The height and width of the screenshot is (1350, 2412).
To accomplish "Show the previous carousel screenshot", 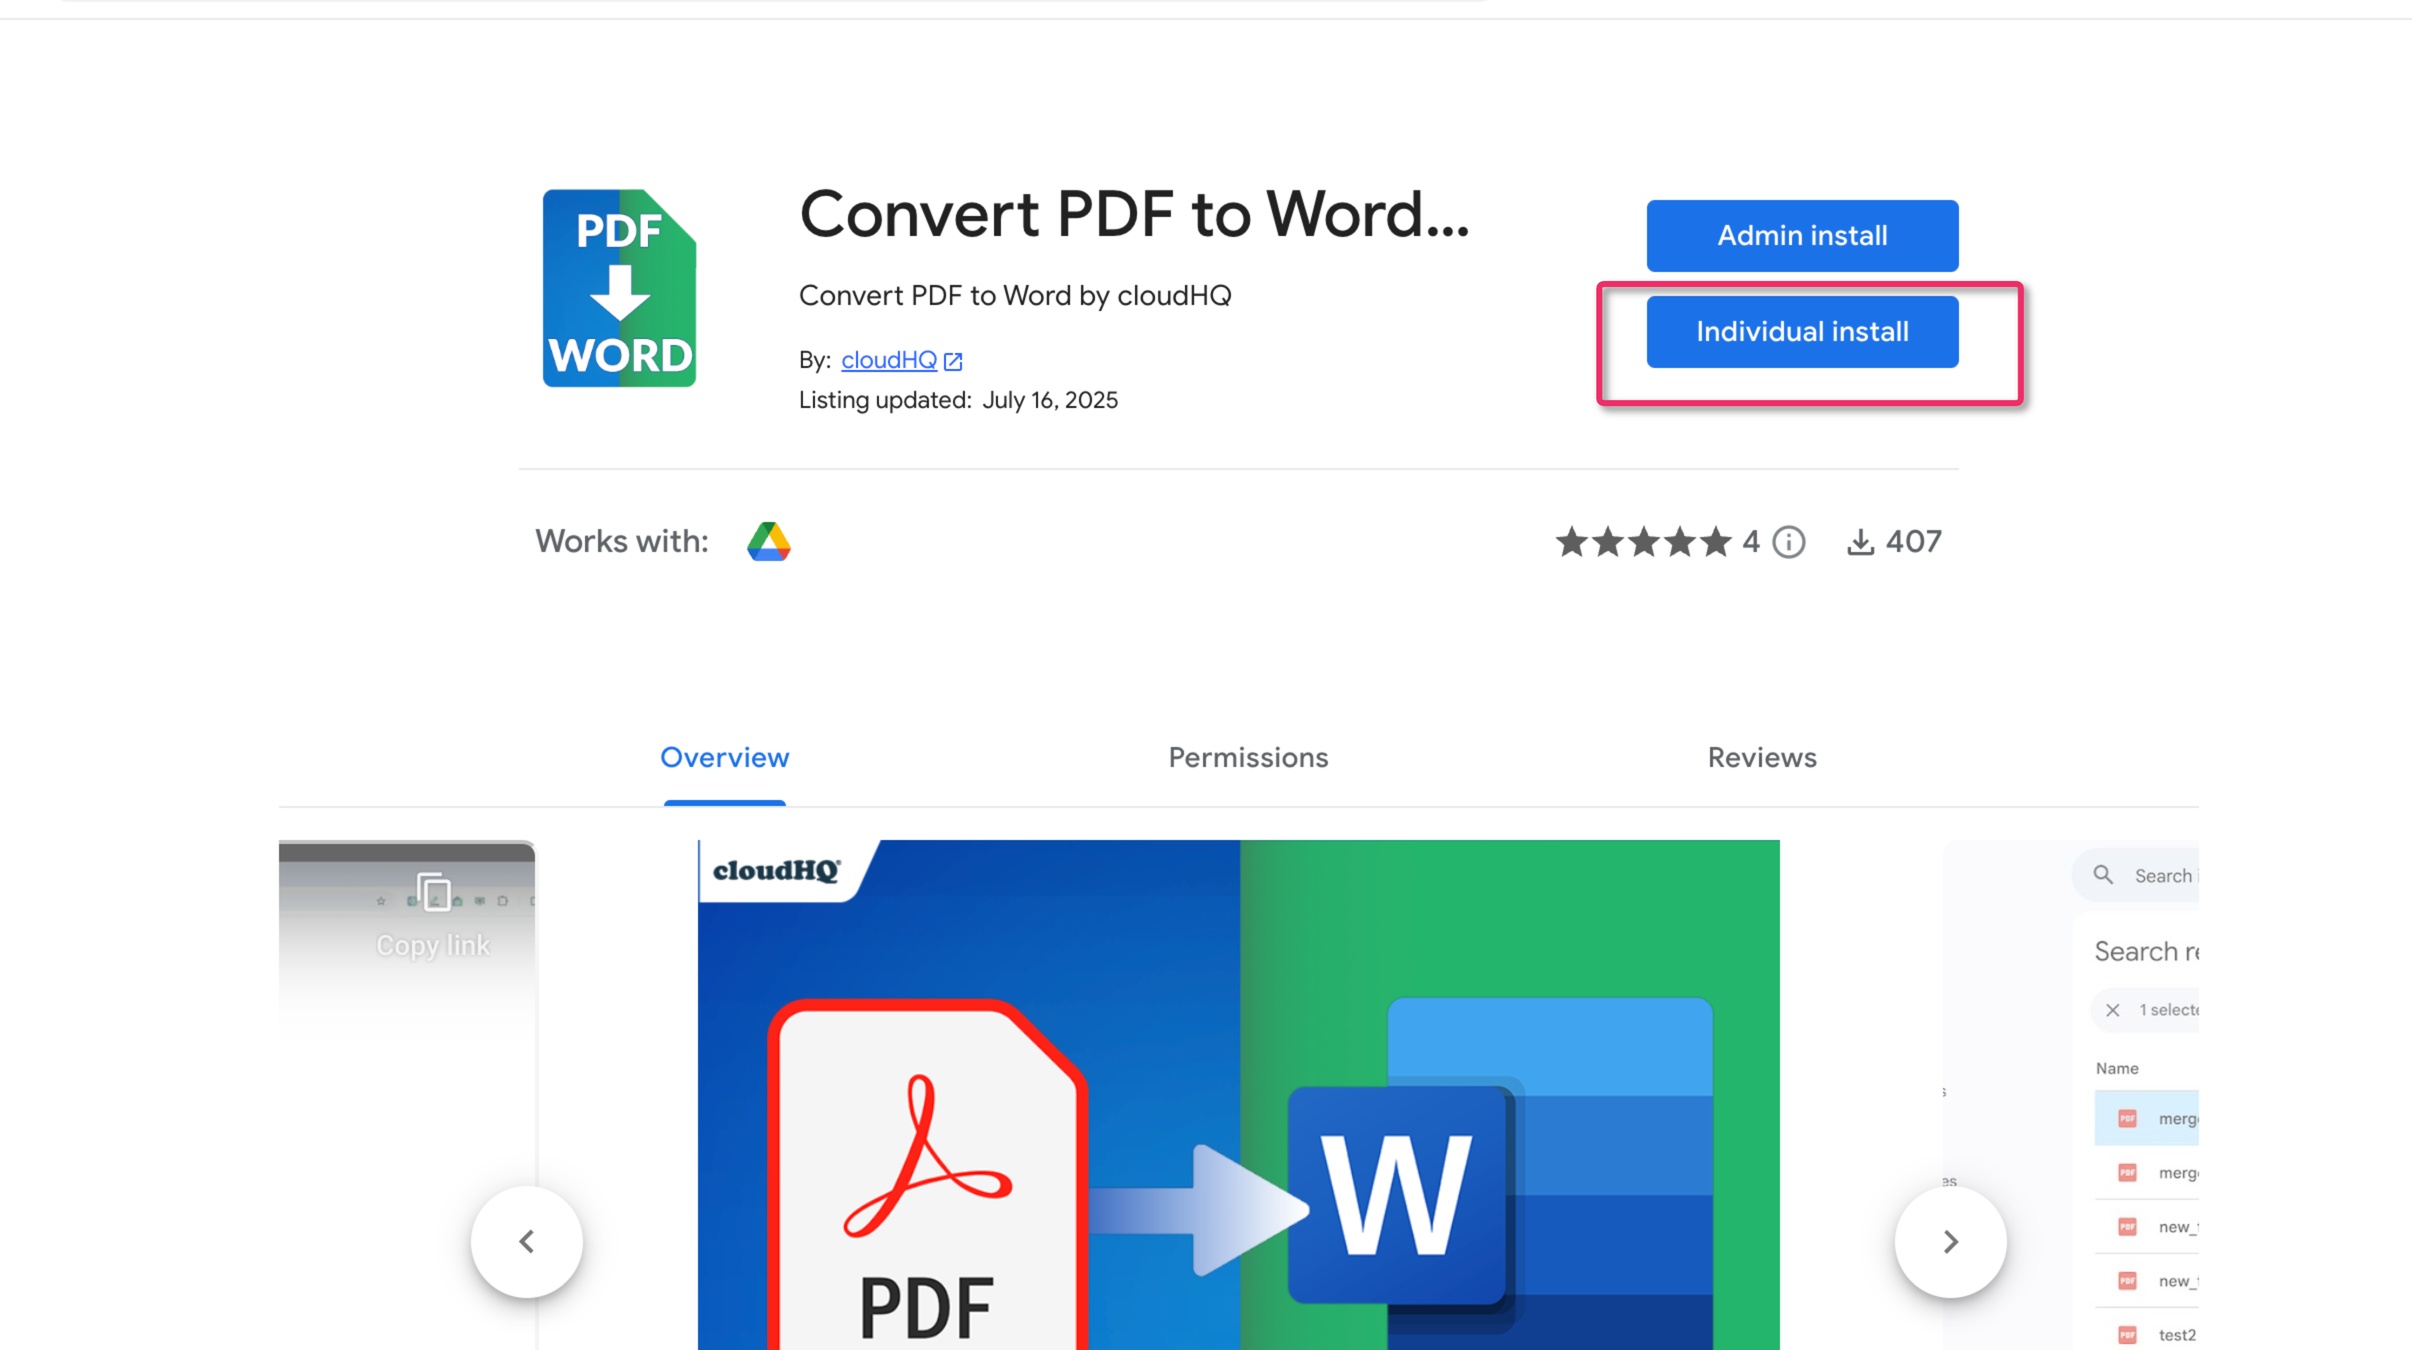I will coord(527,1242).
